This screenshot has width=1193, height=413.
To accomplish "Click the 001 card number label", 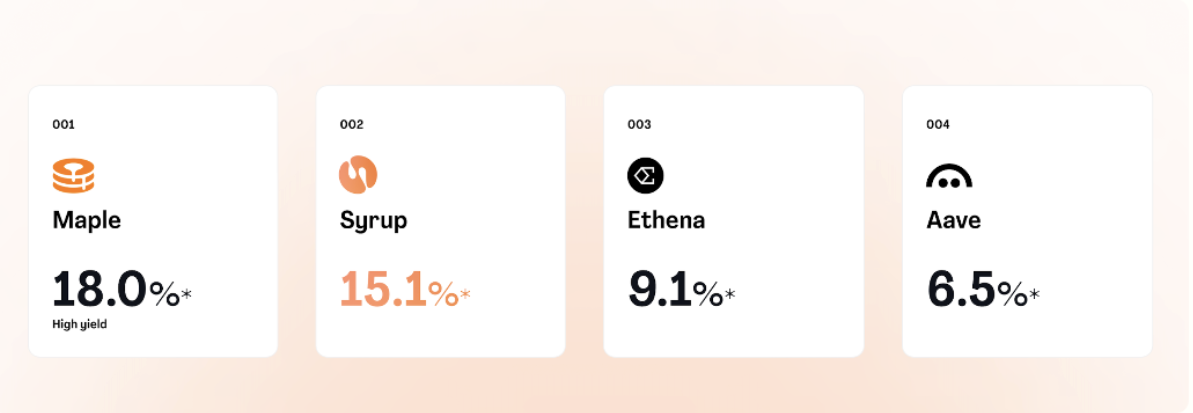I will pyautogui.click(x=64, y=125).
